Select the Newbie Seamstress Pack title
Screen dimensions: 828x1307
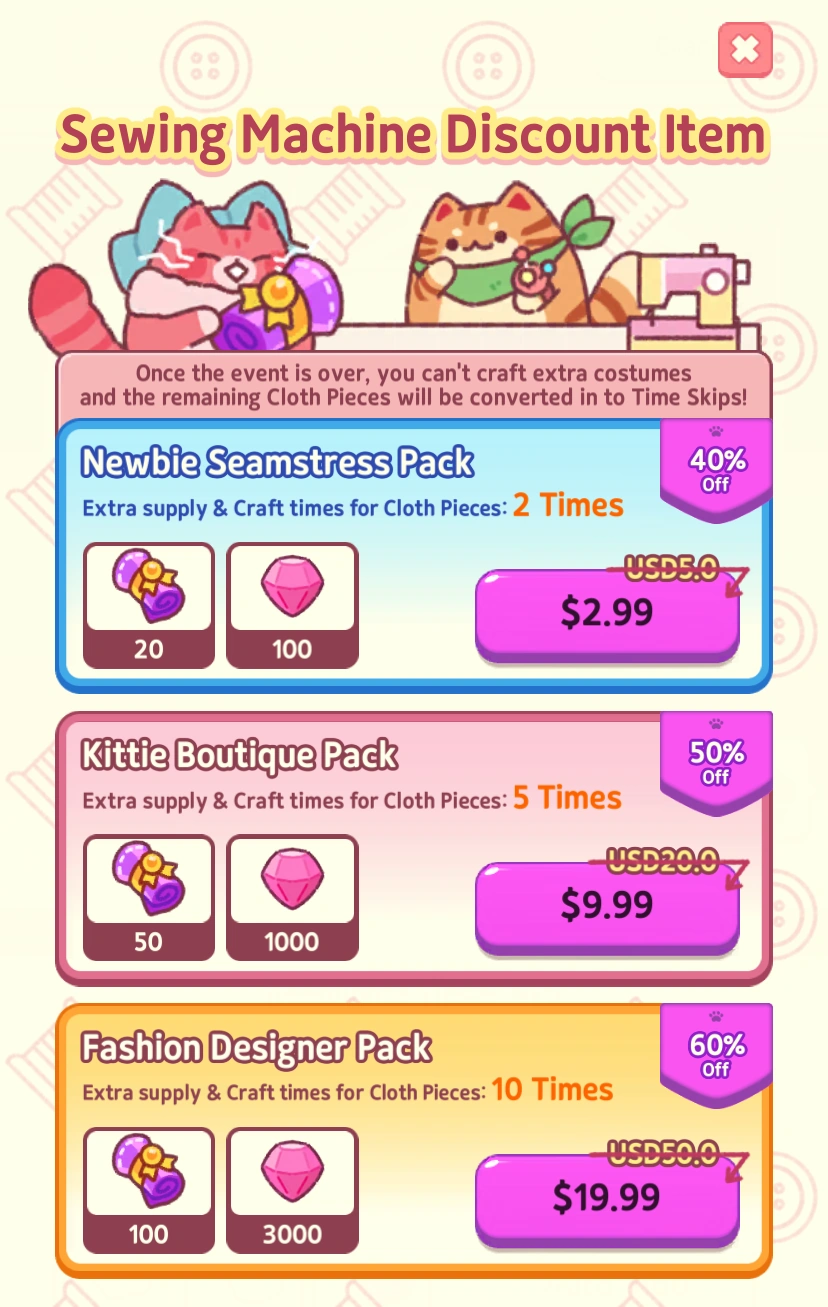pyautogui.click(x=278, y=463)
